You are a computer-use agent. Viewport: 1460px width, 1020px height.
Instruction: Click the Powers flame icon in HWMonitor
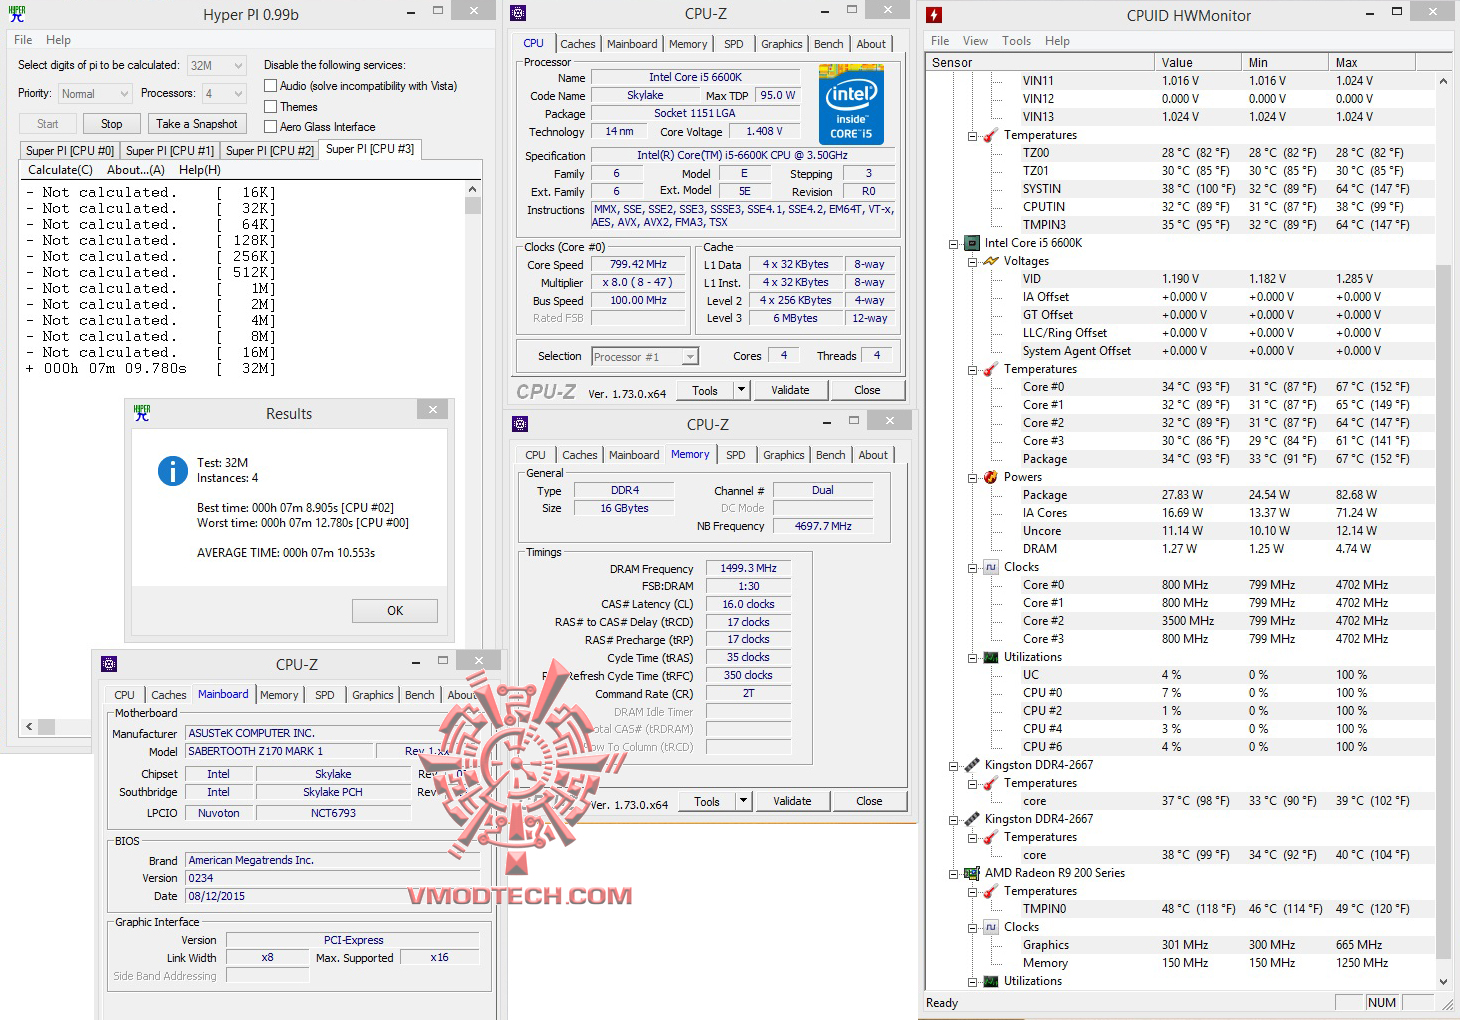[991, 477]
